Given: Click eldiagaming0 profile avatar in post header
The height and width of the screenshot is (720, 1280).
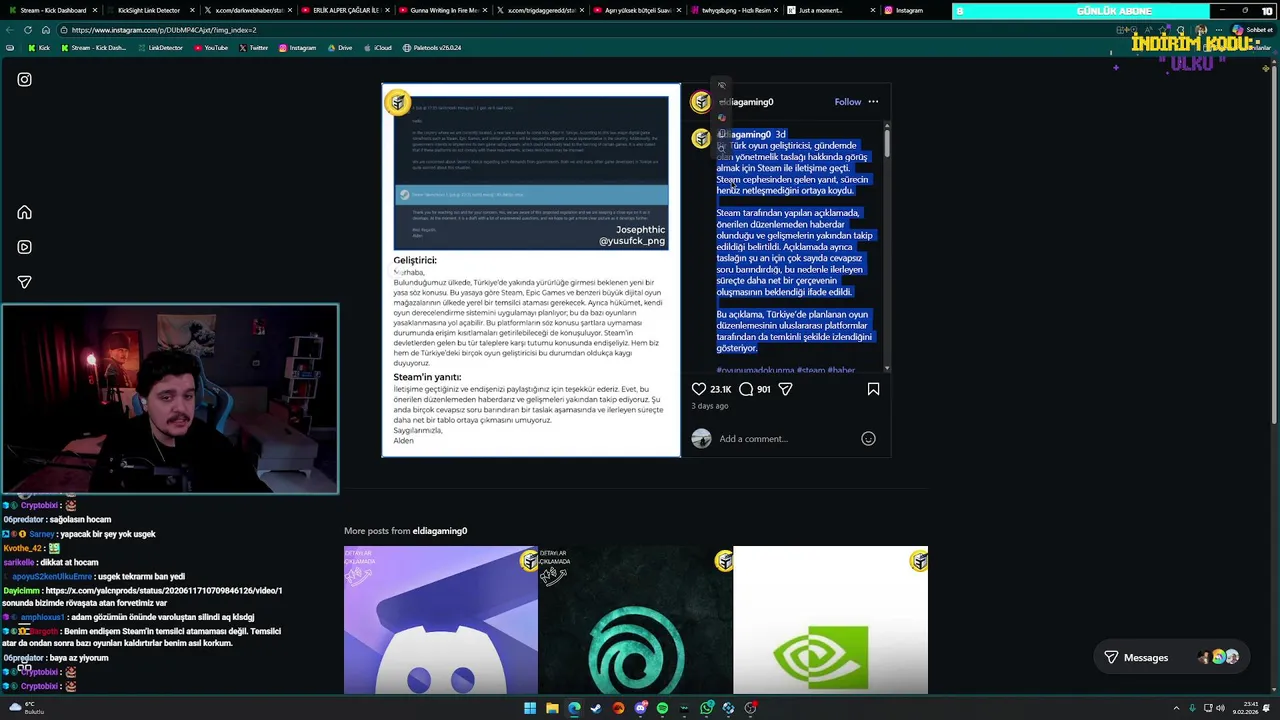Looking at the screenshot, I should (x=701, y=102).
